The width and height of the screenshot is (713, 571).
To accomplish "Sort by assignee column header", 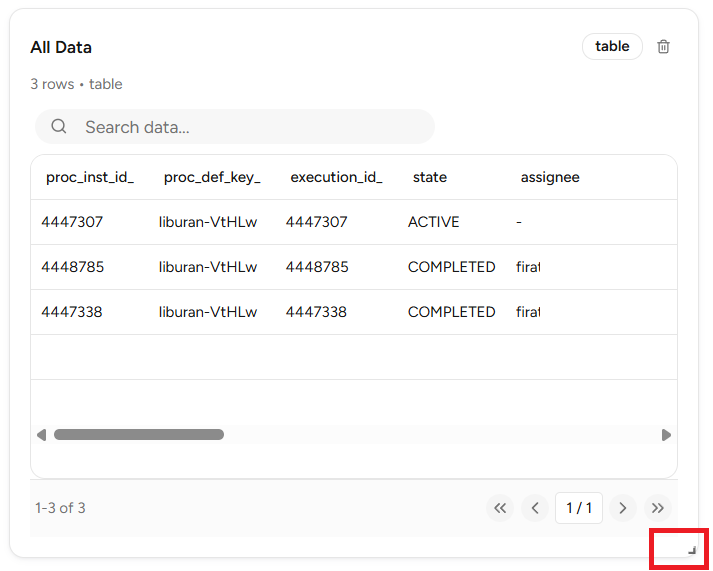I will (x=550, y=177).
